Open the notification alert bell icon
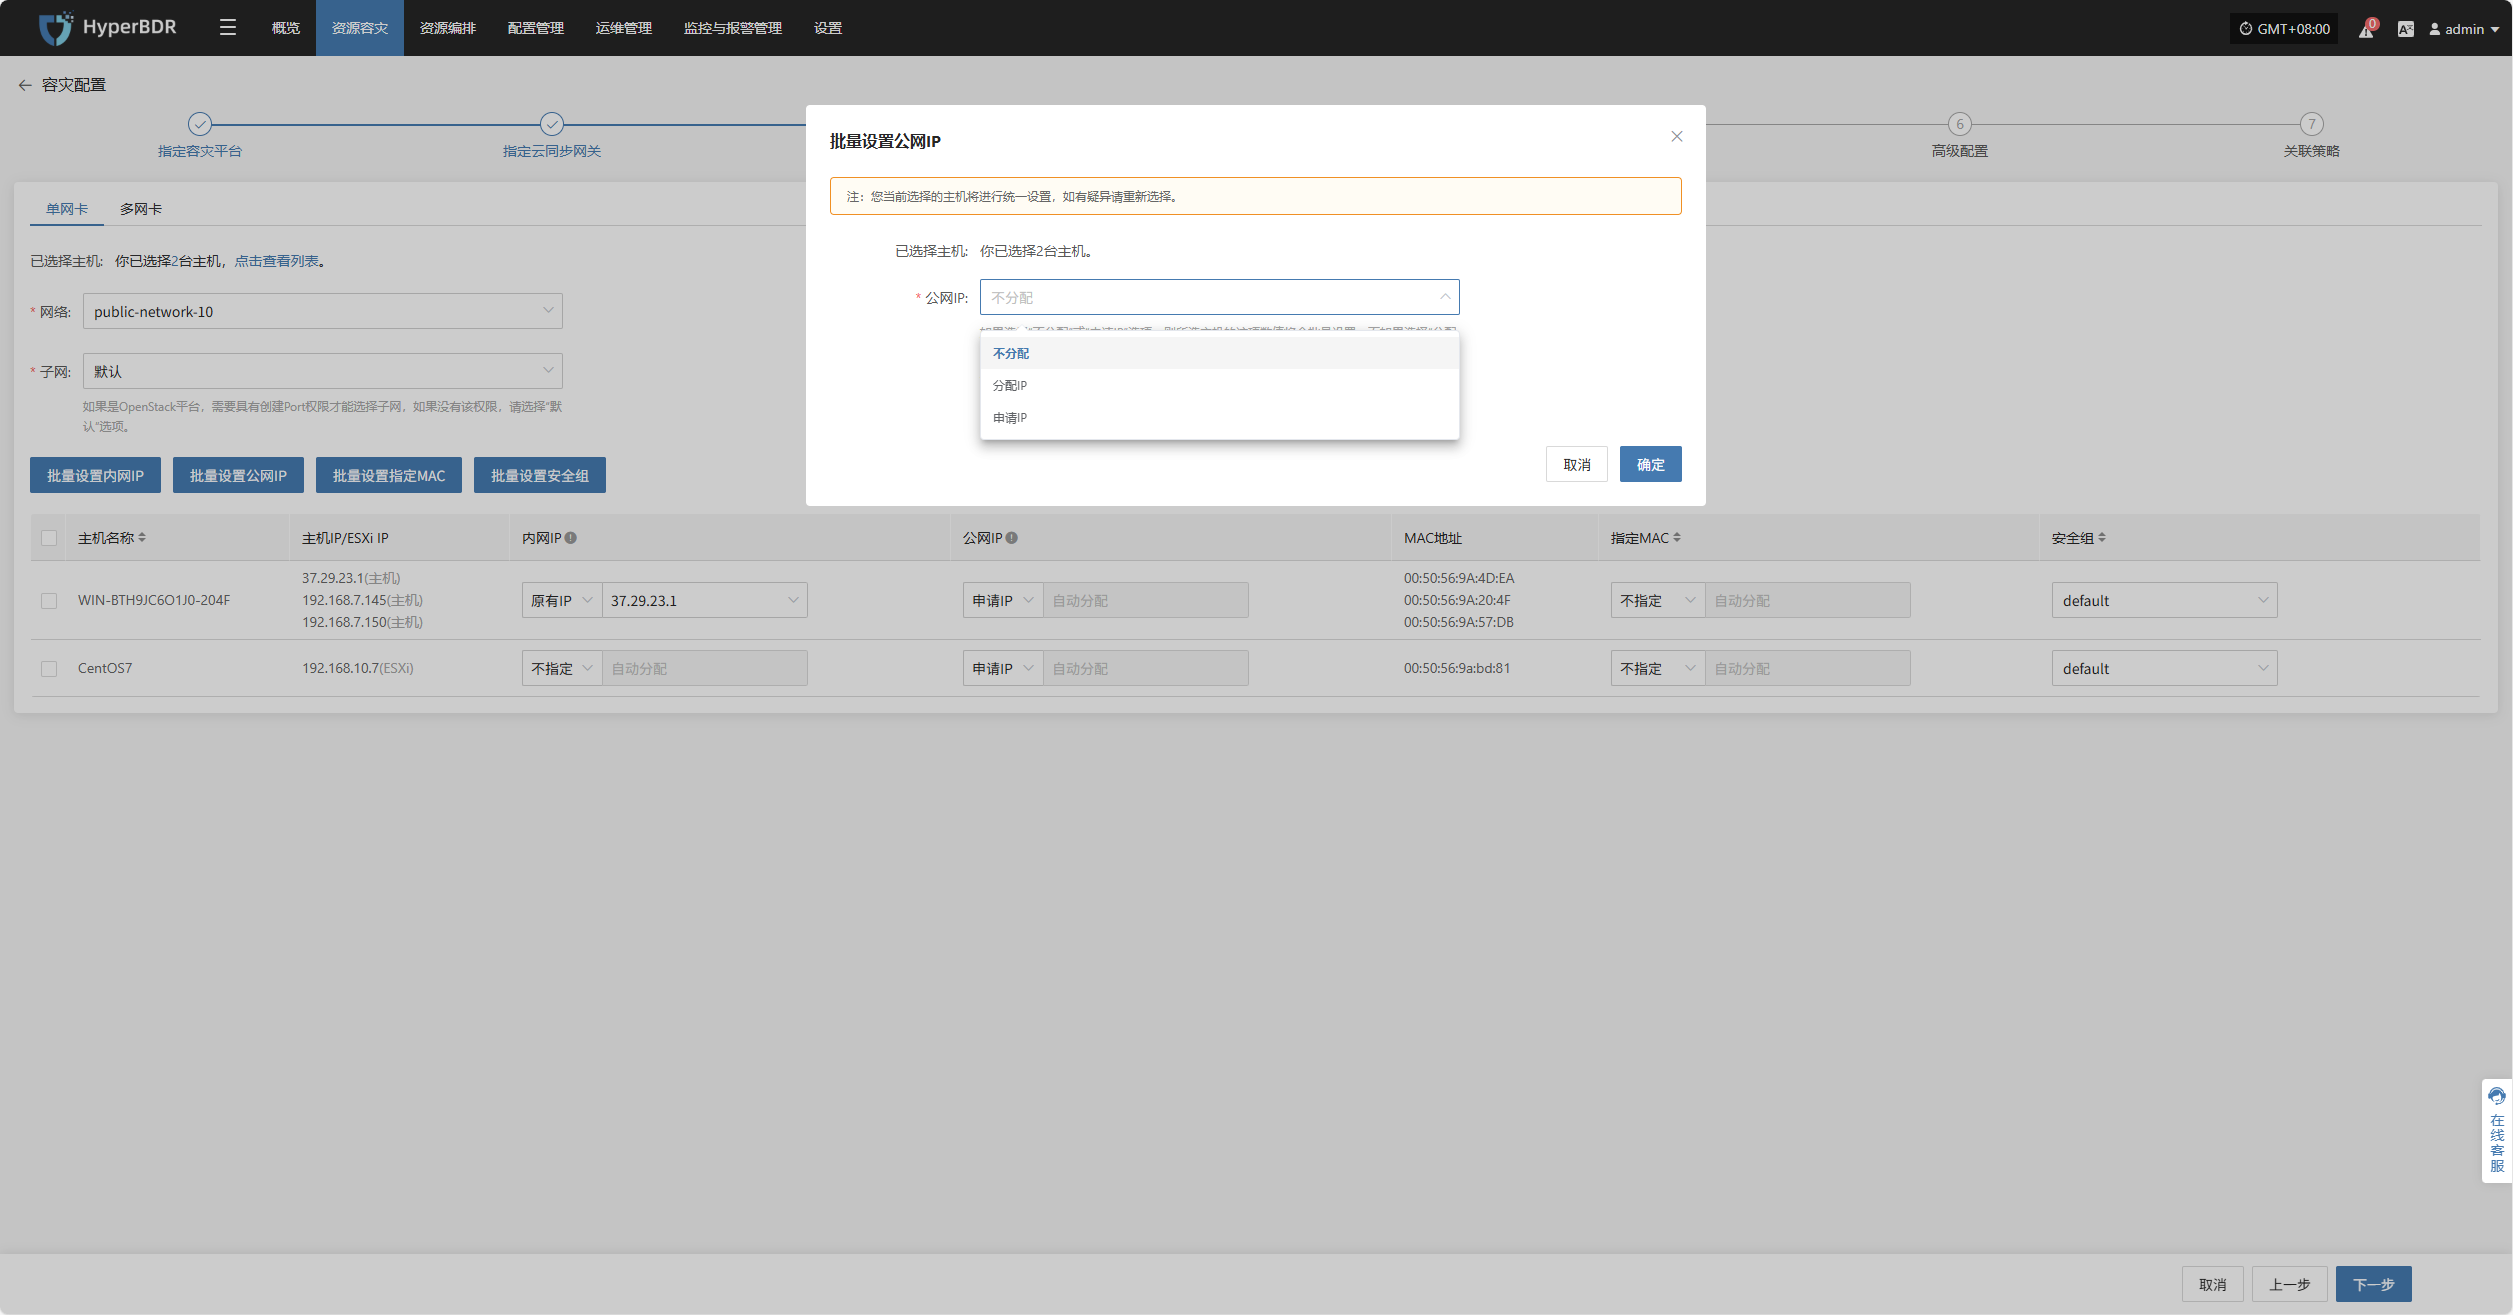 coord(2366,29)
